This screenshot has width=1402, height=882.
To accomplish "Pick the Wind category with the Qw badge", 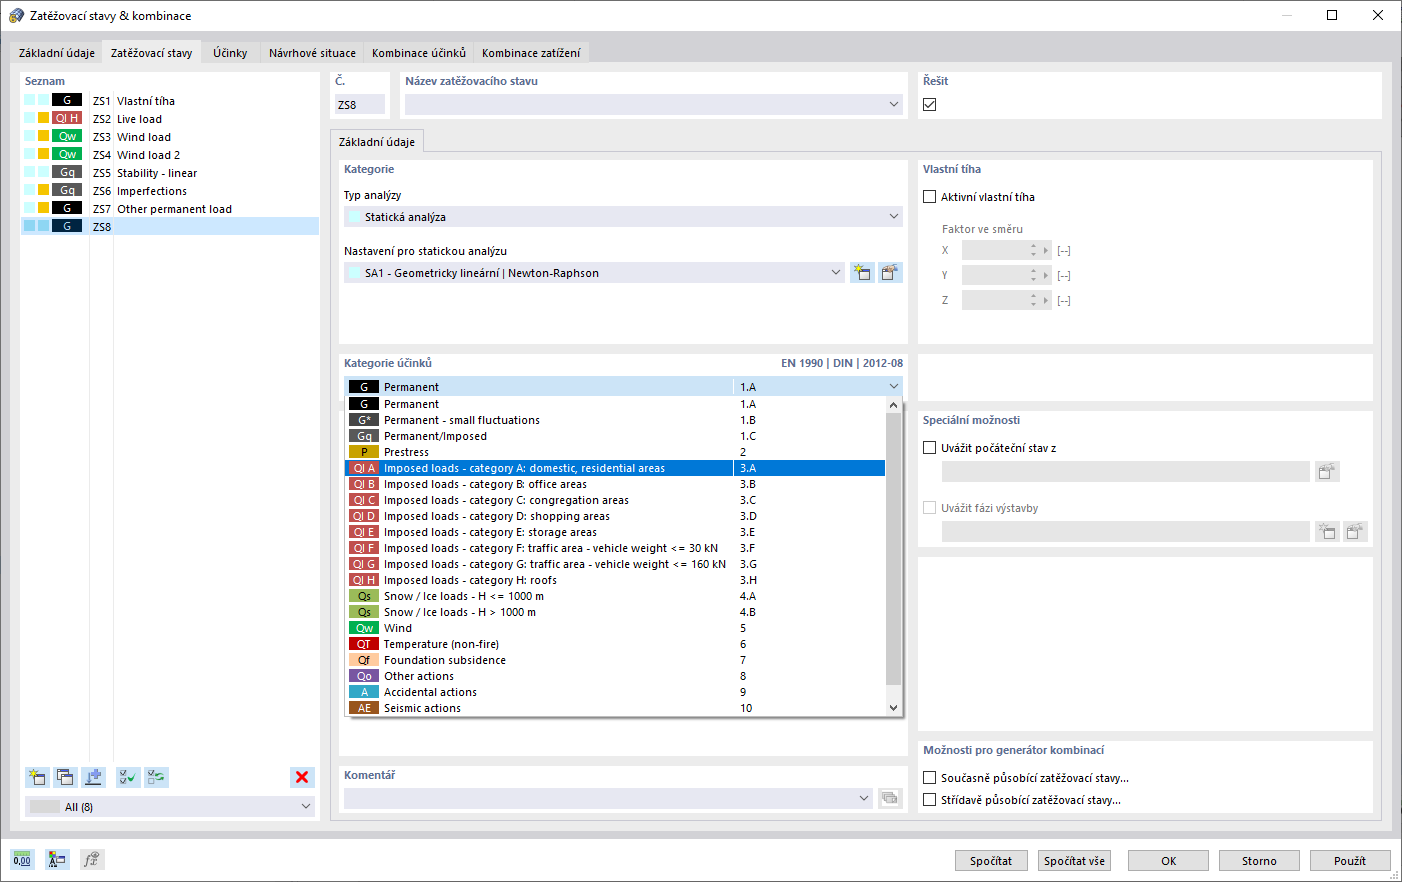I will [615, 628].
